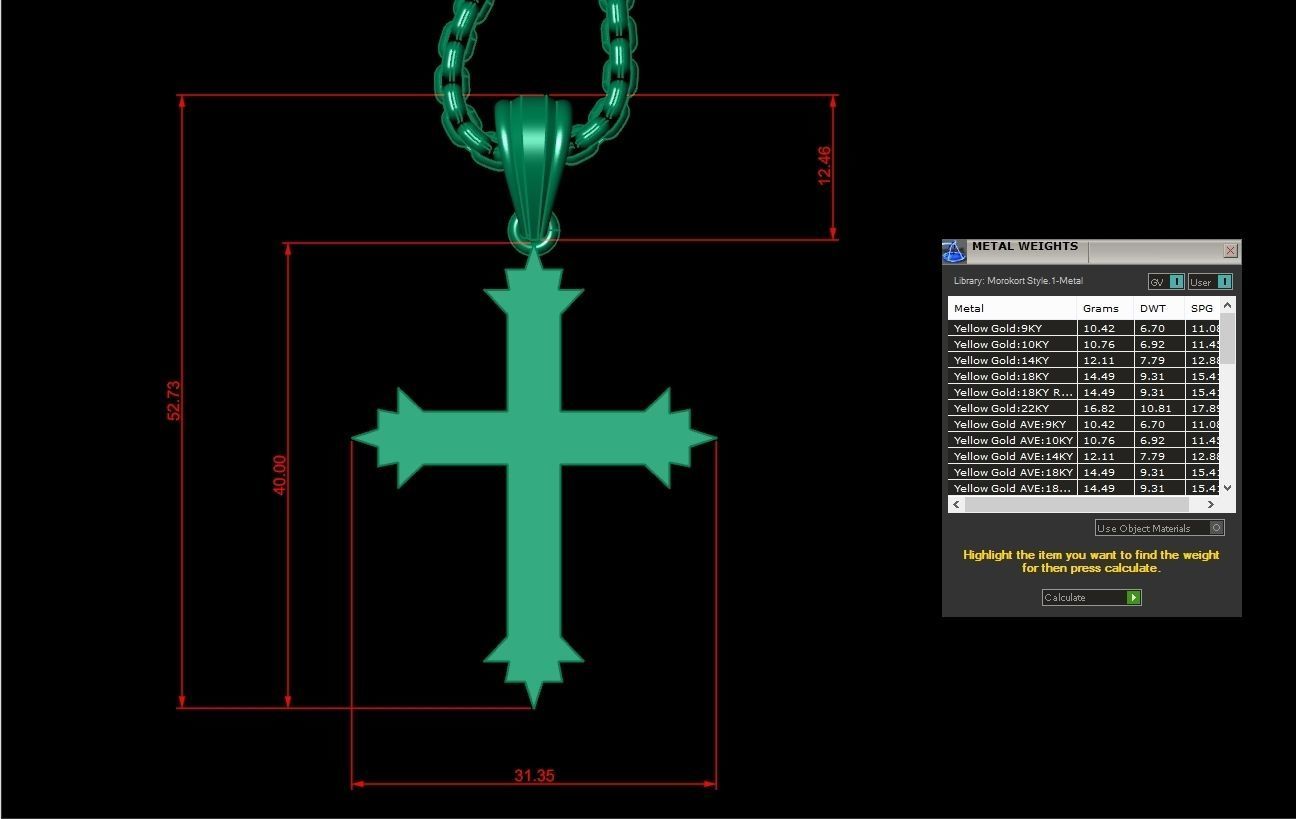Viewport: 1296px width, 819px height.
Task: Select the Yellow Gold AVE:9KY row
Action: pos(1084,424)
